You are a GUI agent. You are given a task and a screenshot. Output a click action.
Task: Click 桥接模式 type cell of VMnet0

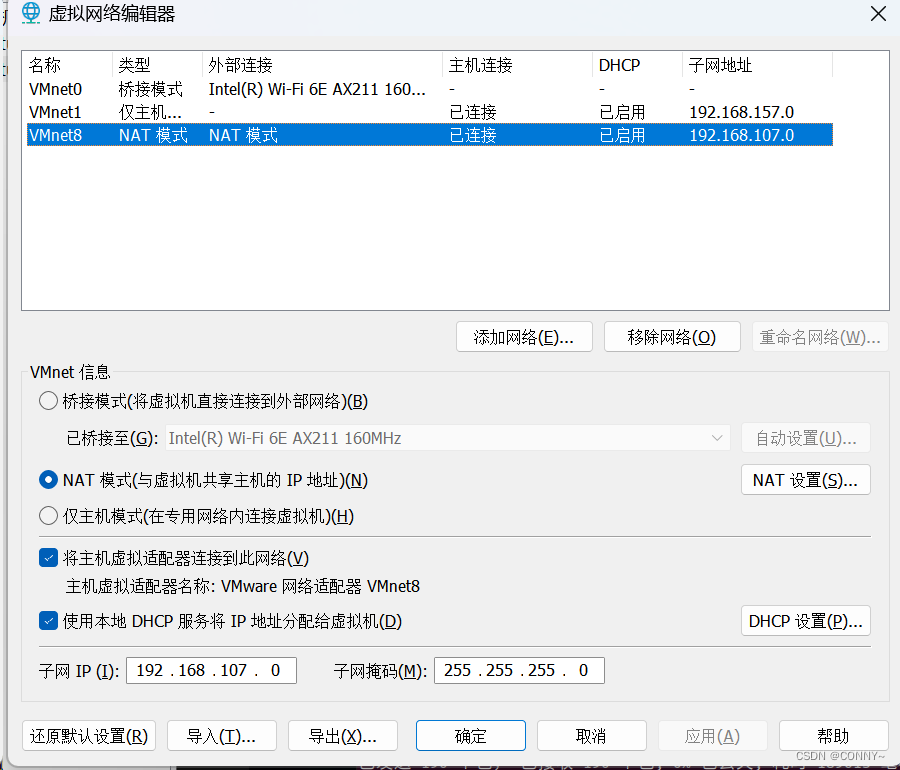pos(150,89)
